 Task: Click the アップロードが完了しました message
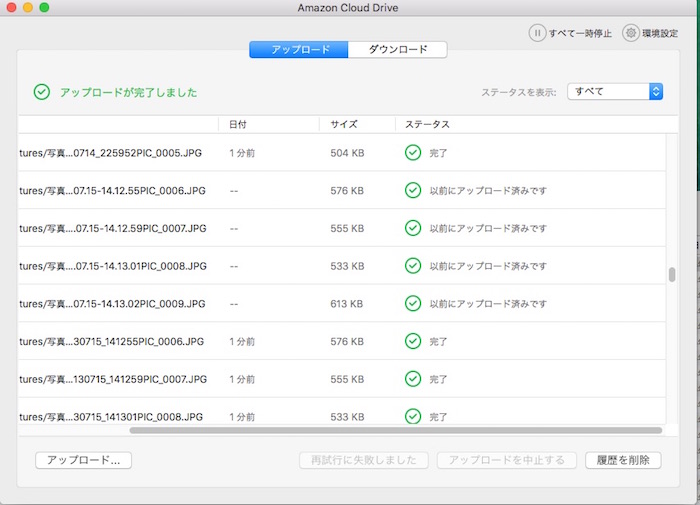pyautogui.click(x=129, y=92)
